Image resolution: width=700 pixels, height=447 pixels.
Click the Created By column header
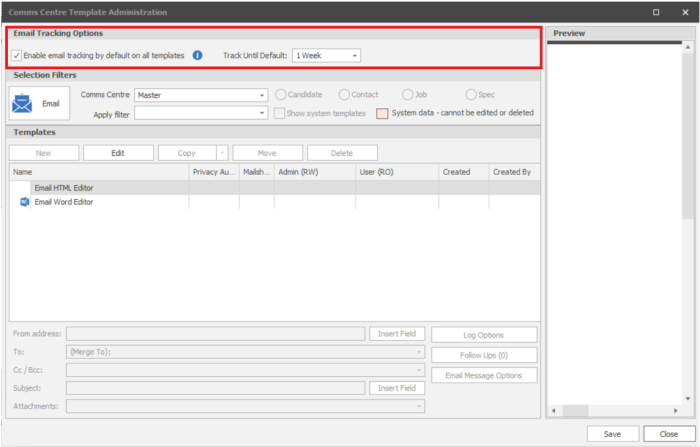tap(512, 172)
